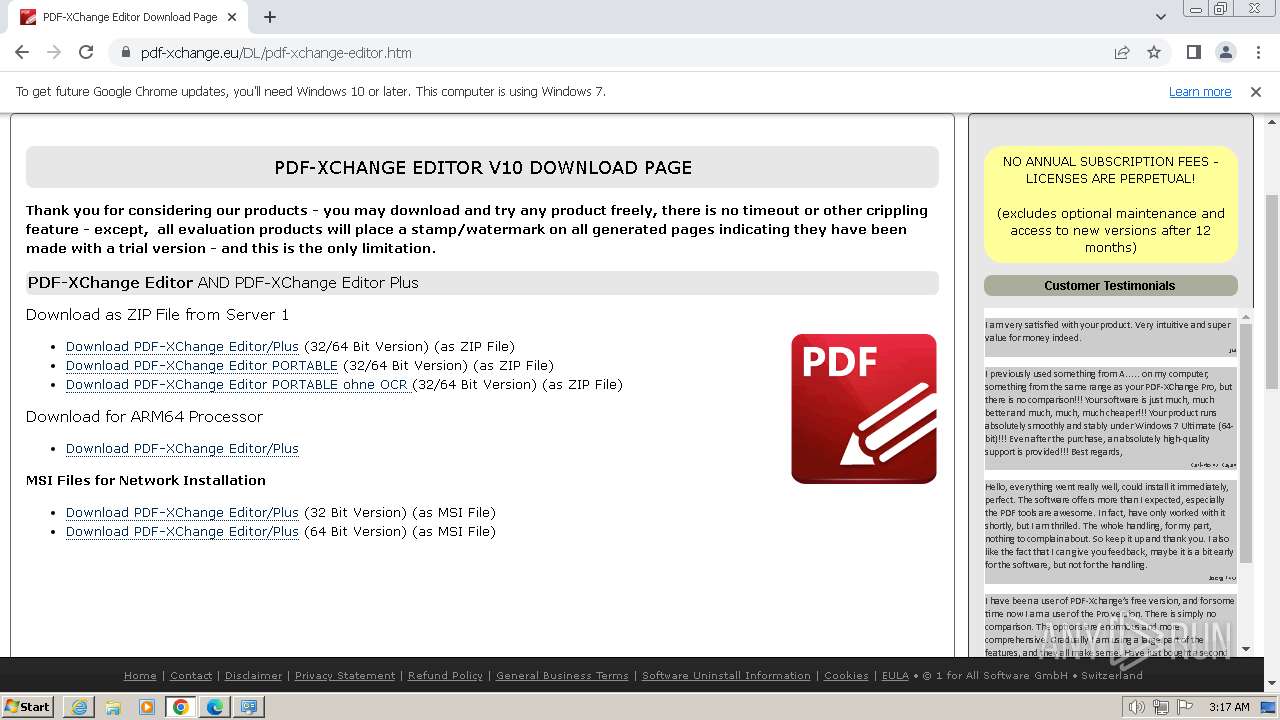This screenshot has height=720, width=1280.
Task: Open the Refund Policy footer link
Action: click(445, 675)
